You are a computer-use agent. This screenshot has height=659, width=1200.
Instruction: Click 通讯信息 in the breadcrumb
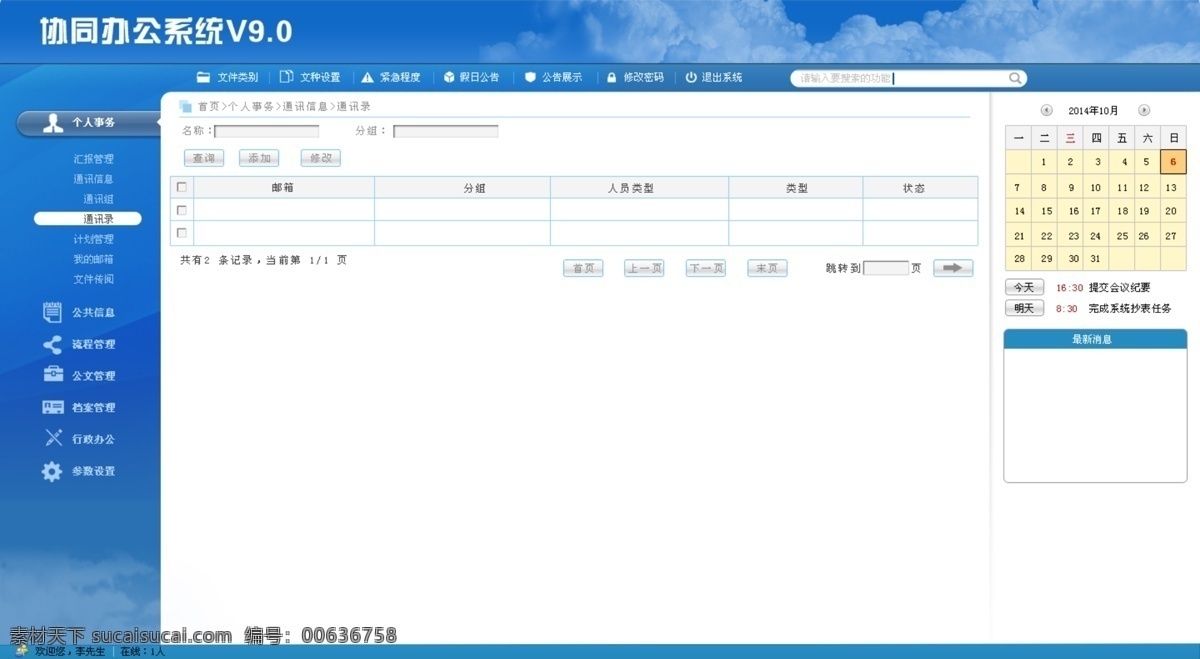305,106
